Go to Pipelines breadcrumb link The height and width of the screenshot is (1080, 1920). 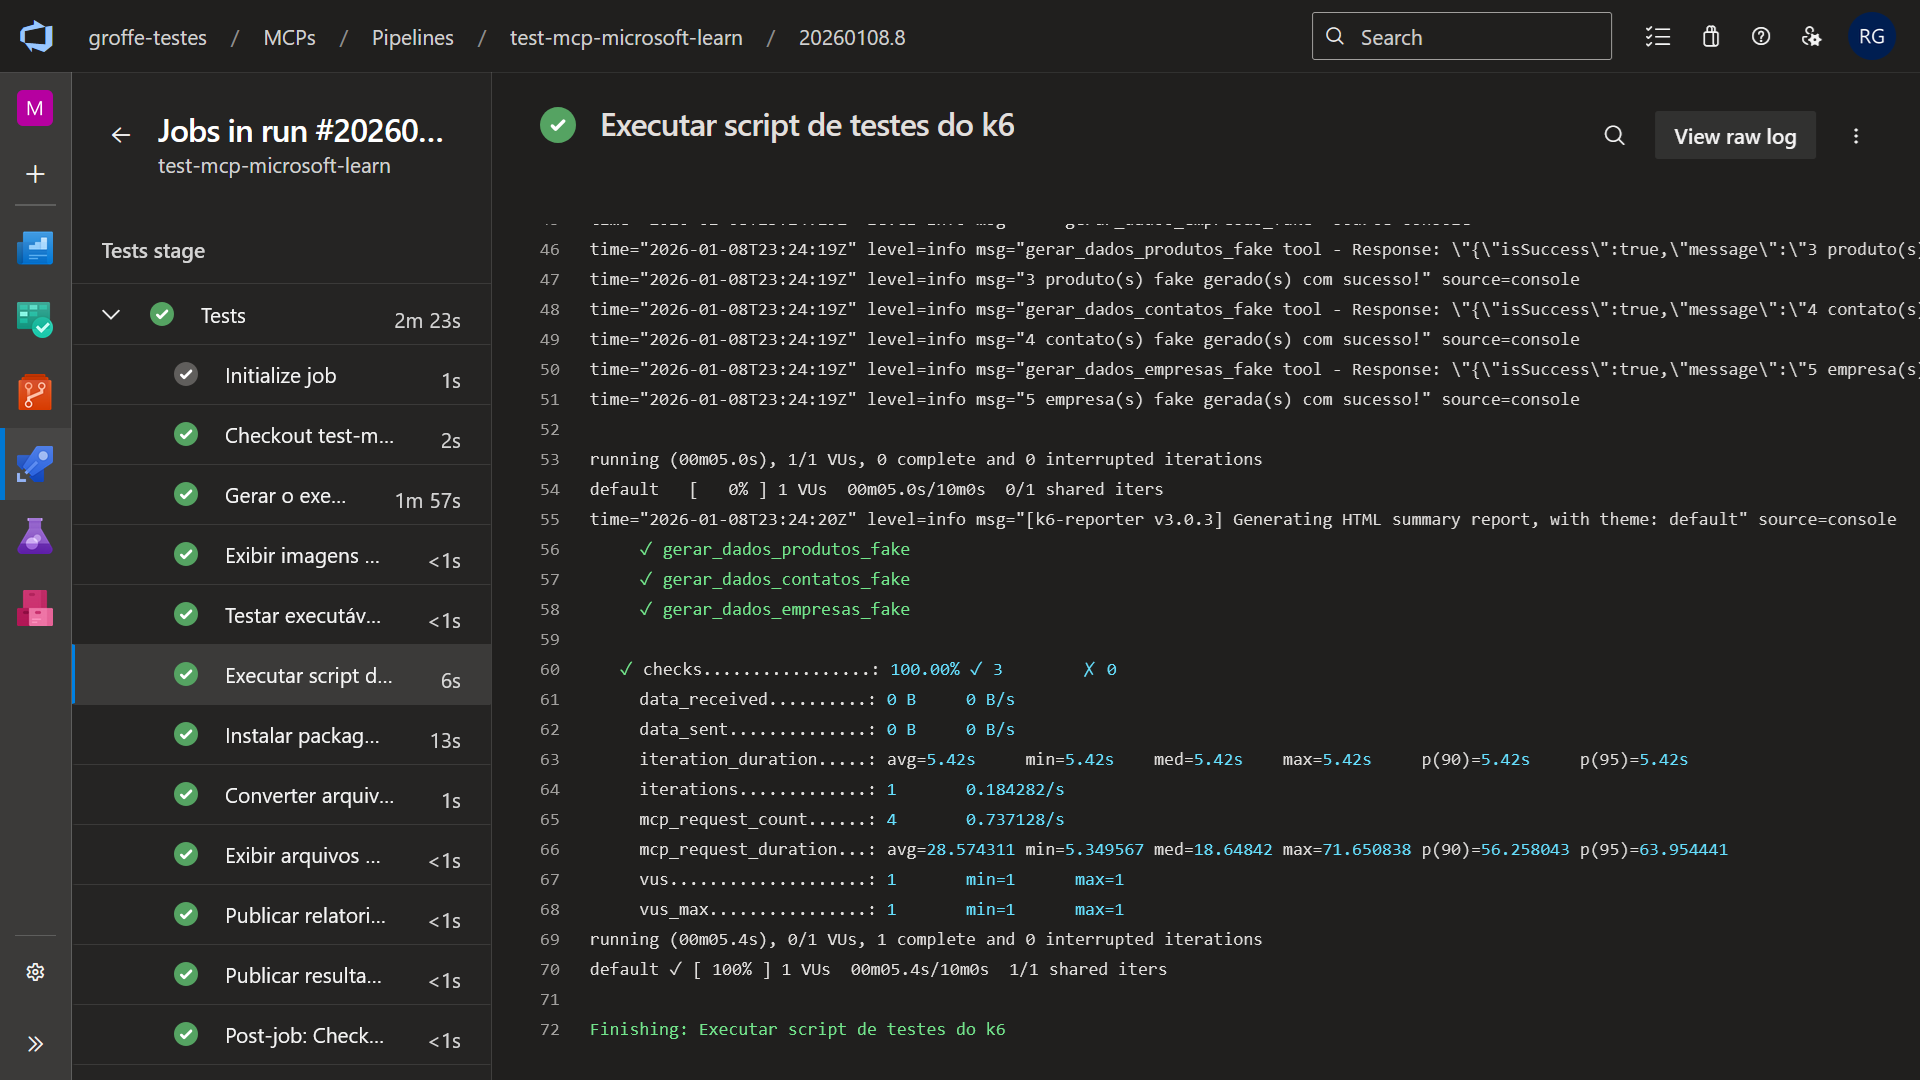(x=412, y=38)
